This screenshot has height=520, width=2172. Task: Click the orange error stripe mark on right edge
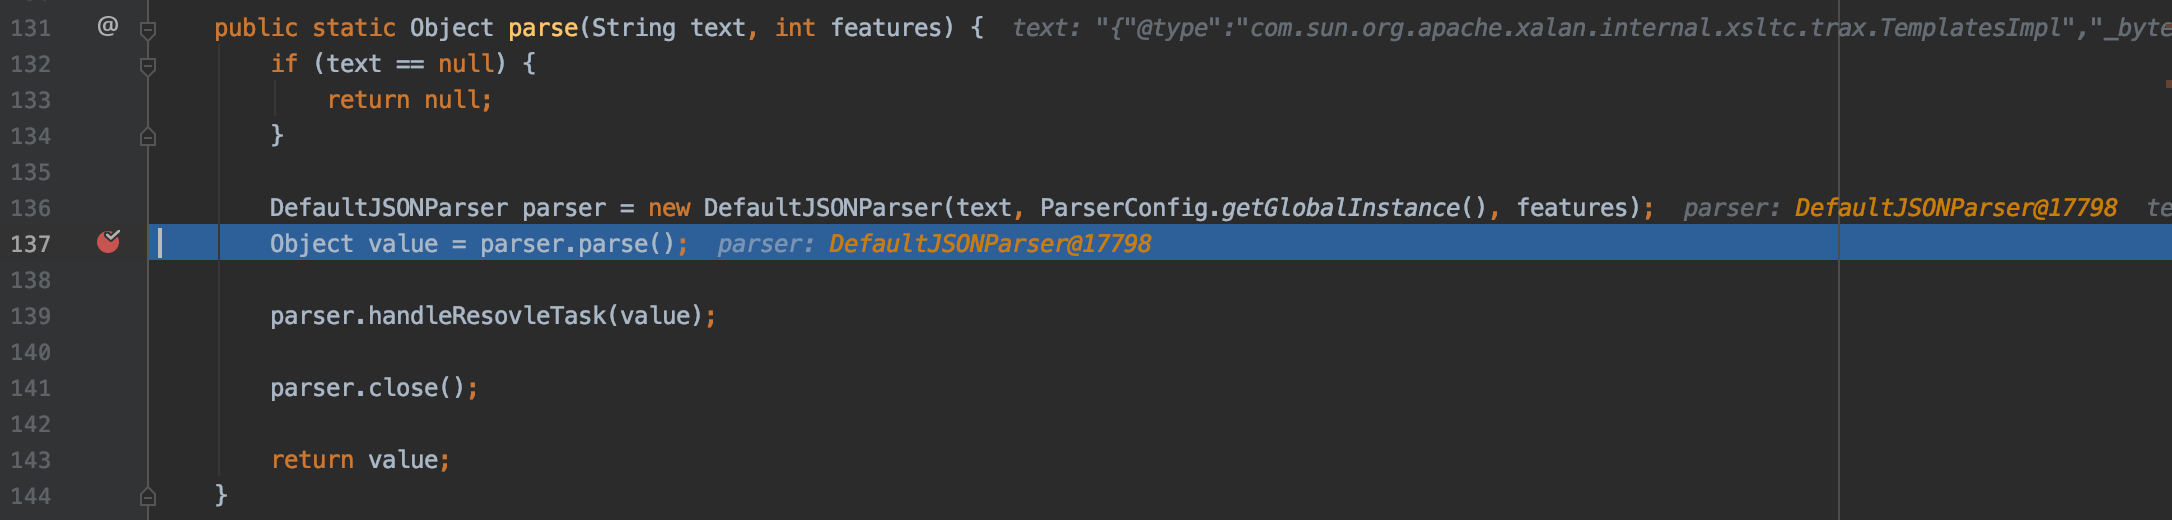(2168, 84)
